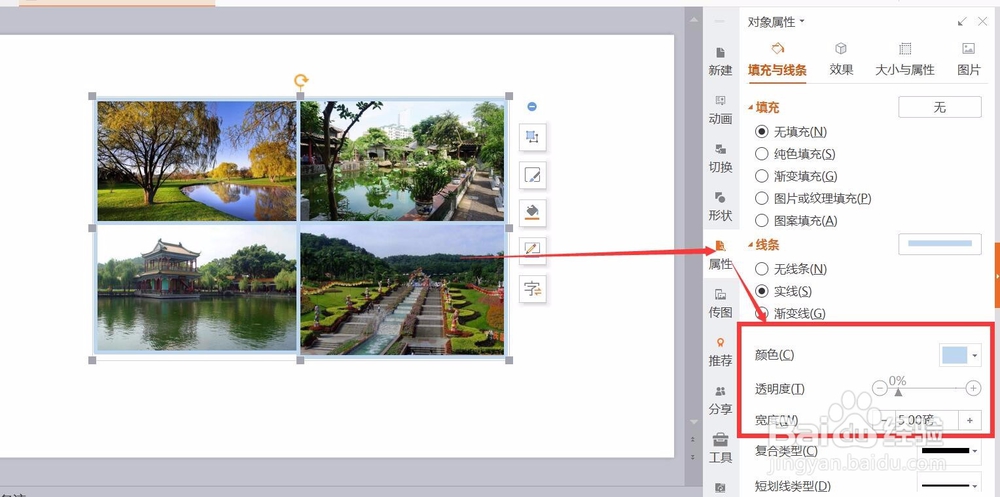Open the 推荐 recommend sidebar panel

point(720,352)
